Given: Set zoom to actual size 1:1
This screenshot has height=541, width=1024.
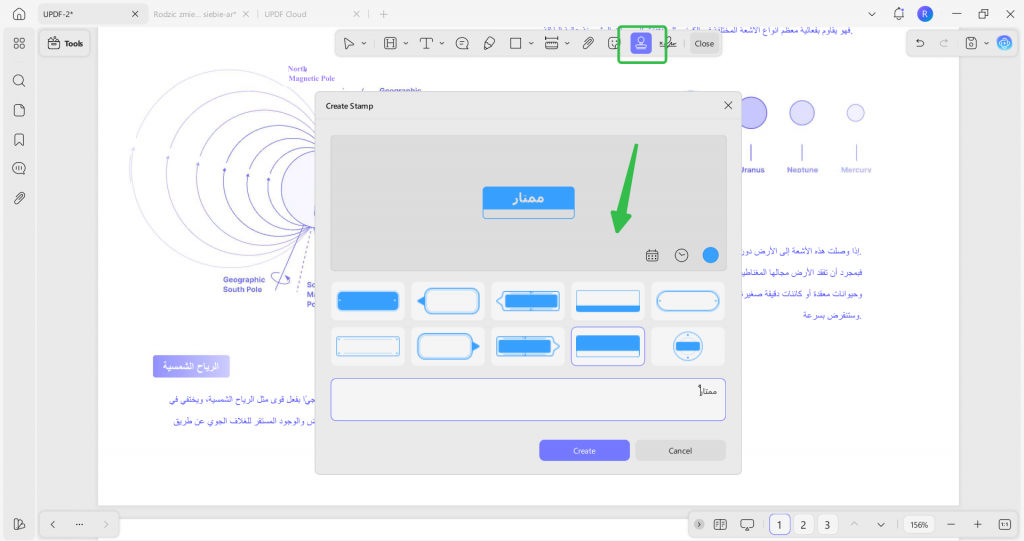Looking at the screenshot, I should point(1004,524).
